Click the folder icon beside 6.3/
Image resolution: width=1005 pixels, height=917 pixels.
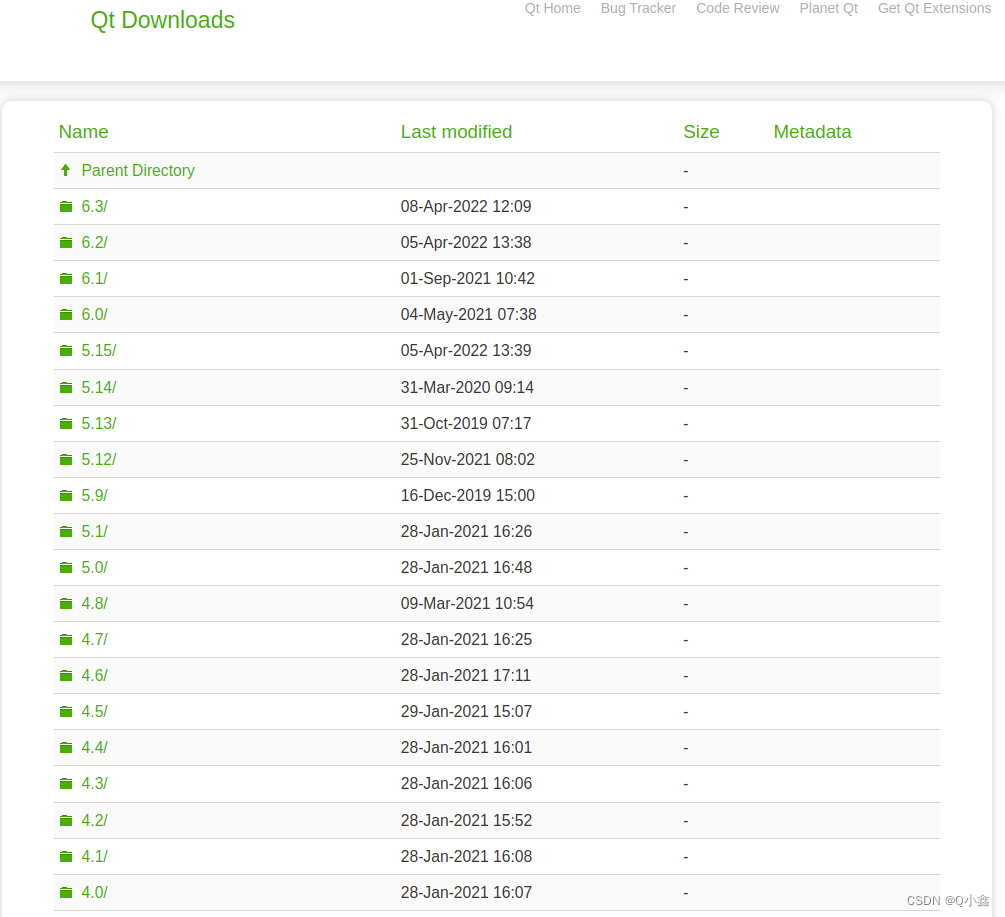[x=66, y=206]
